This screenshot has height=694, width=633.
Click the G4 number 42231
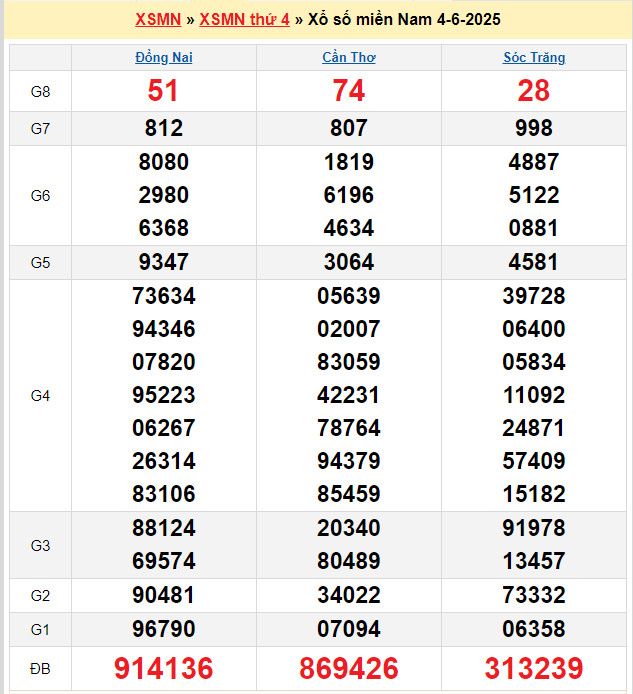pos(349,395)
